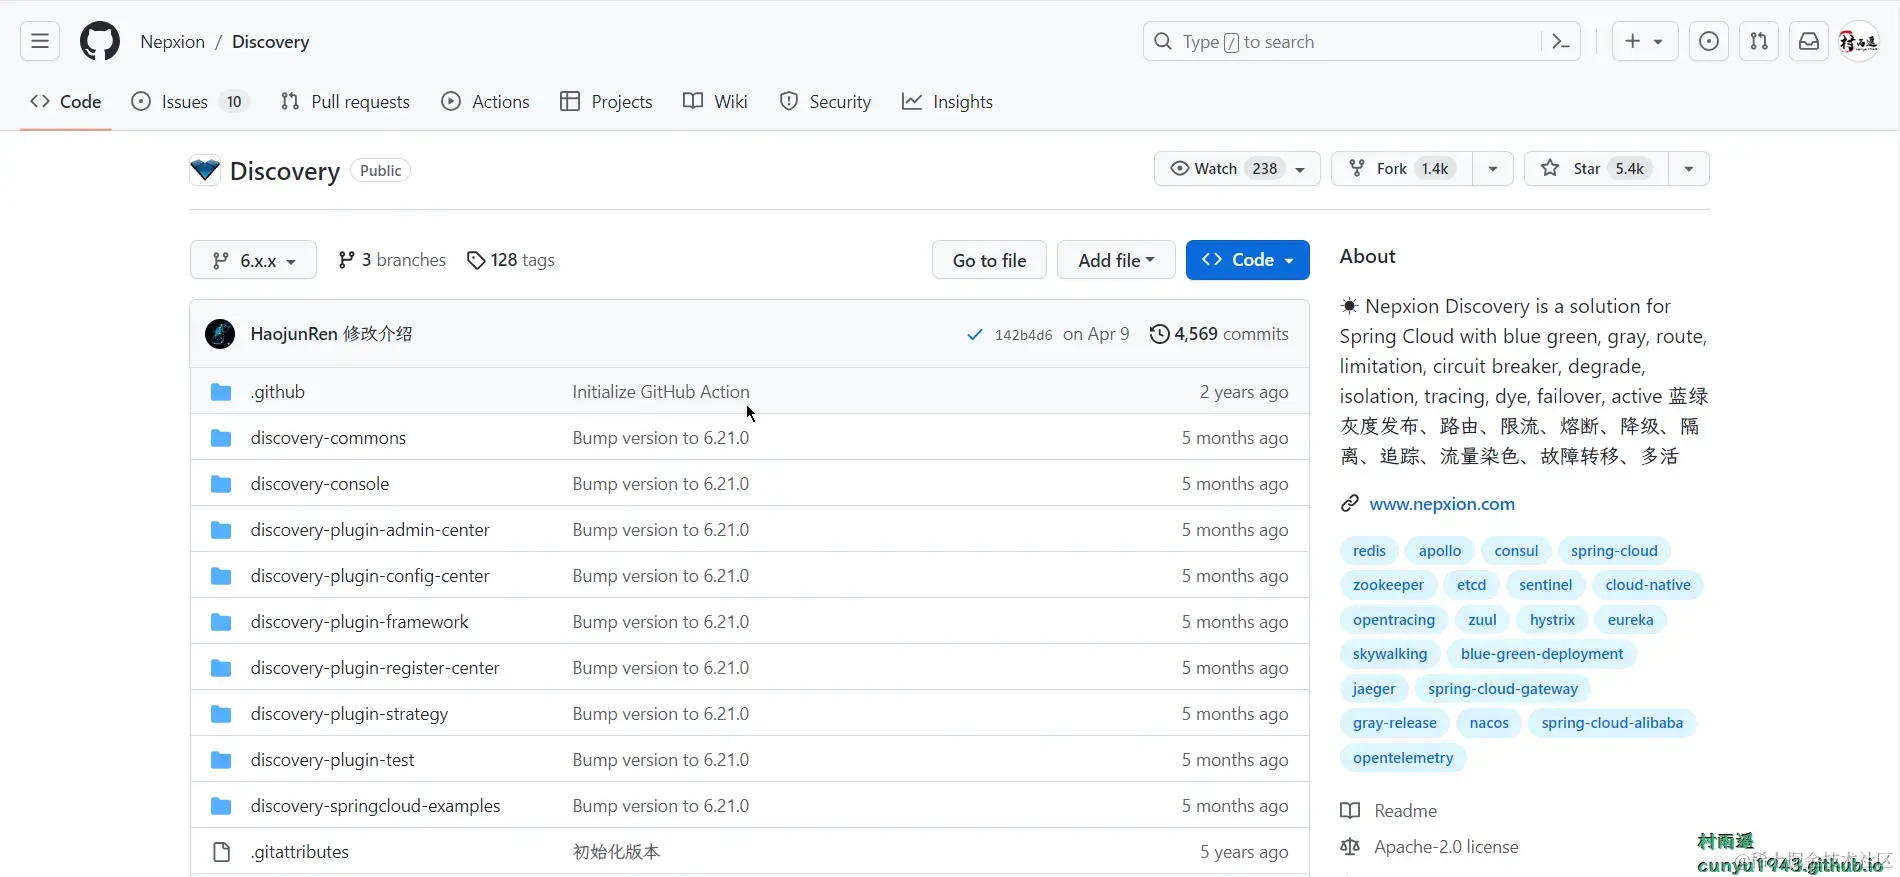The image size is (1900, 877).
Task: Expand the fork options dropdown arrow
Action: point(1493,169)
